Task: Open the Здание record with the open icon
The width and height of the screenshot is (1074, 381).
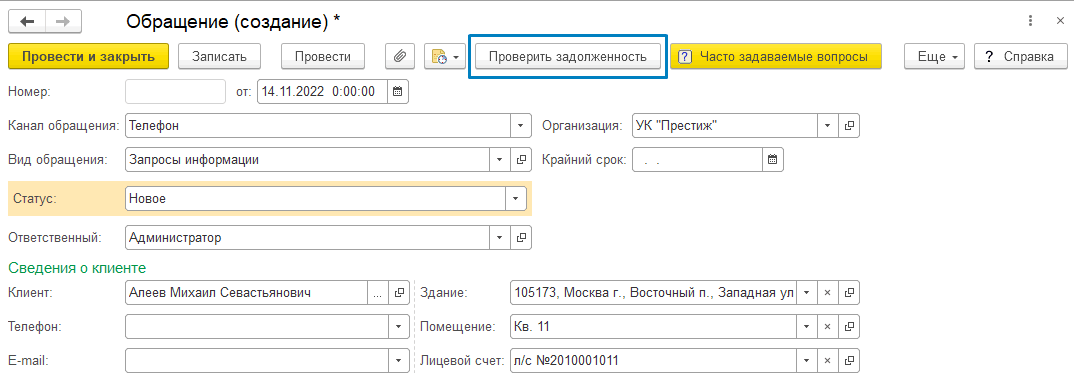Action: (x=849, y=293)
